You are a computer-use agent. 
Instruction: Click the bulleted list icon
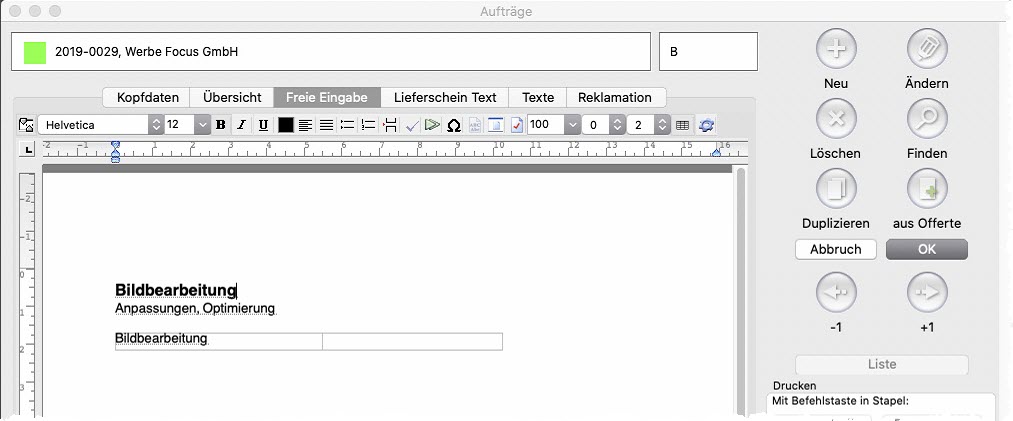[x=347, y=125]
